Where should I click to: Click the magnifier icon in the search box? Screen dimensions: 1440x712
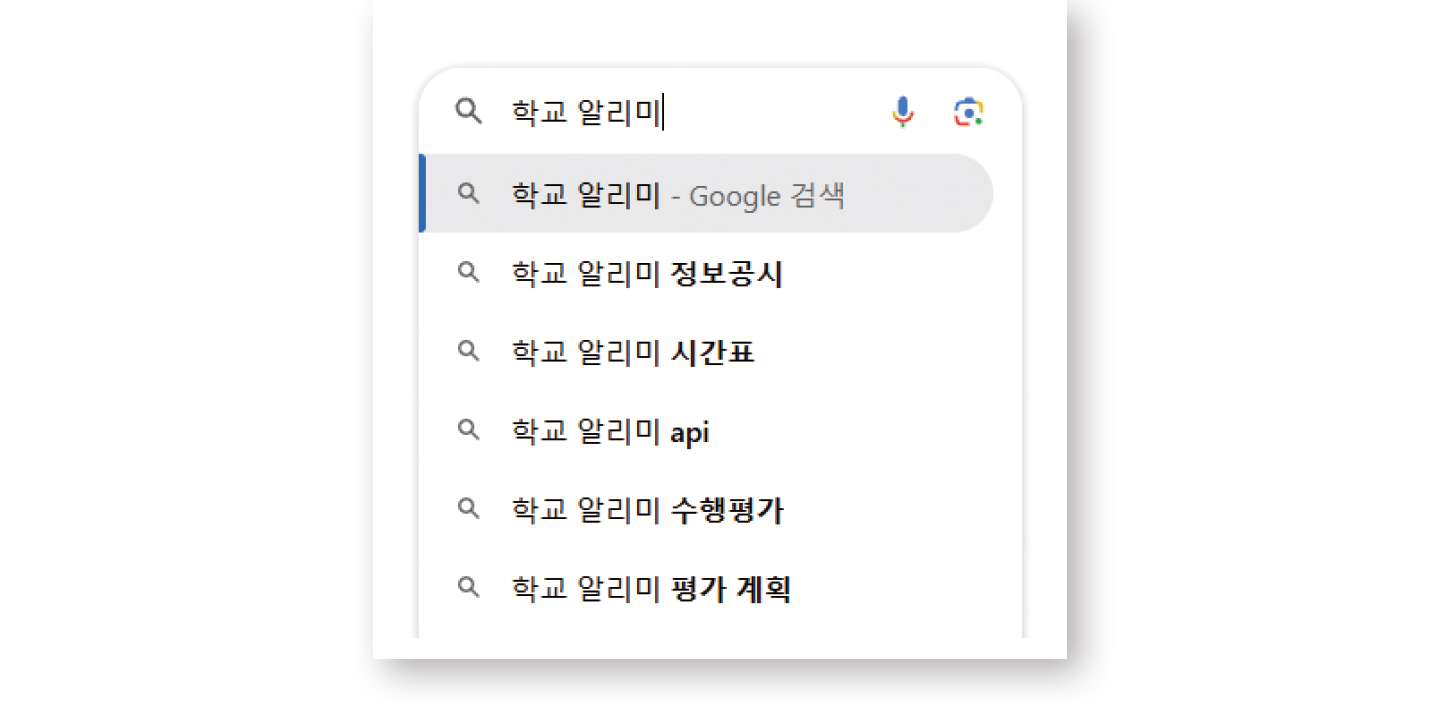(x=468, y=111)
